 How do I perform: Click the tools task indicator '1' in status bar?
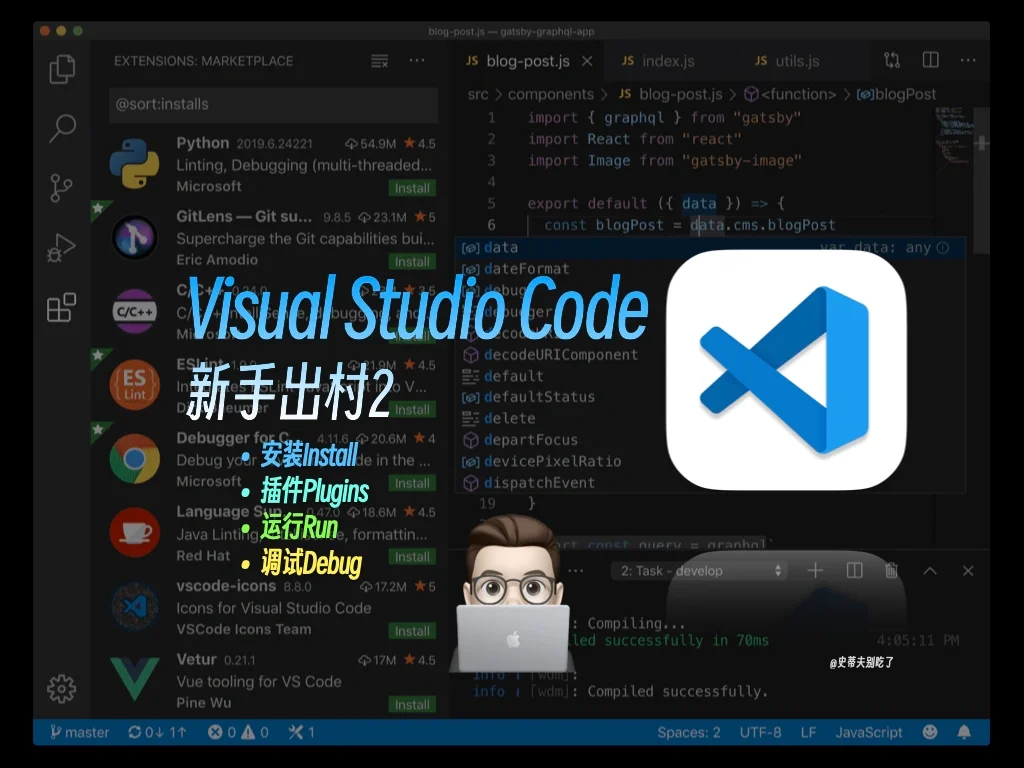302,732
